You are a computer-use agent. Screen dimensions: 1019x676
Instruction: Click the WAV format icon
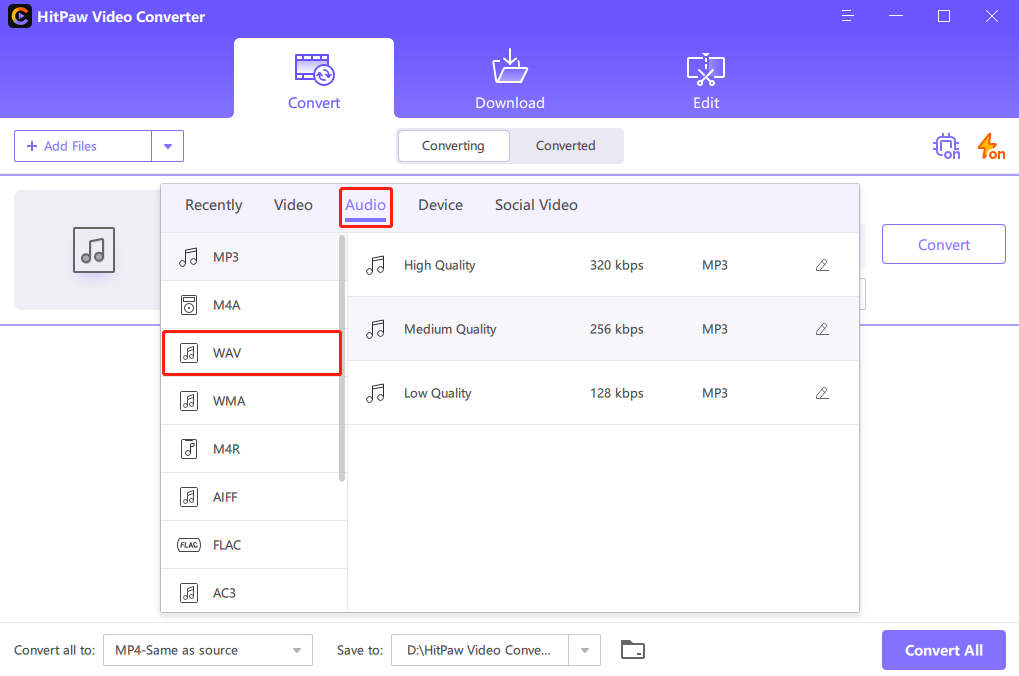tap(188, 353)
